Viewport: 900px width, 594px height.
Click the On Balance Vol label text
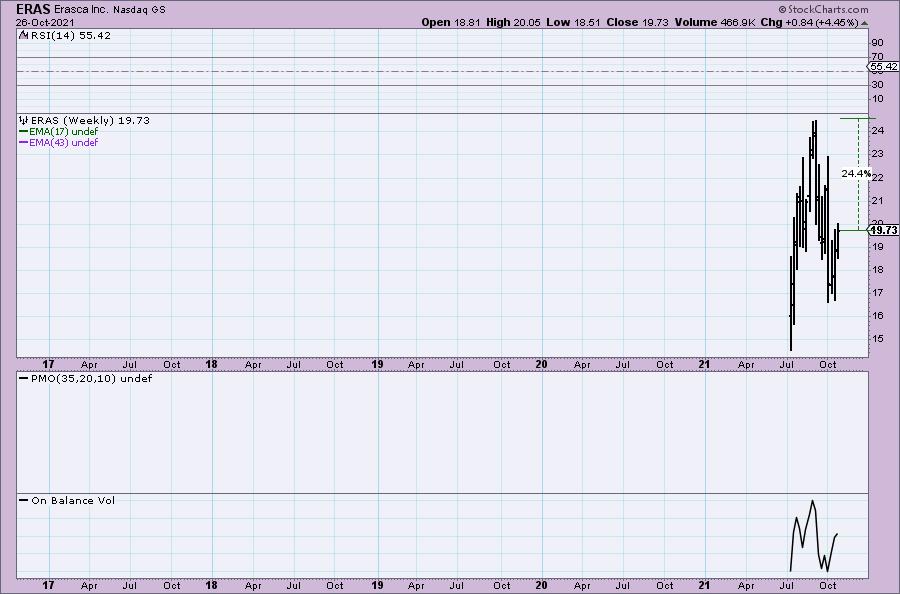coord(73,500)
